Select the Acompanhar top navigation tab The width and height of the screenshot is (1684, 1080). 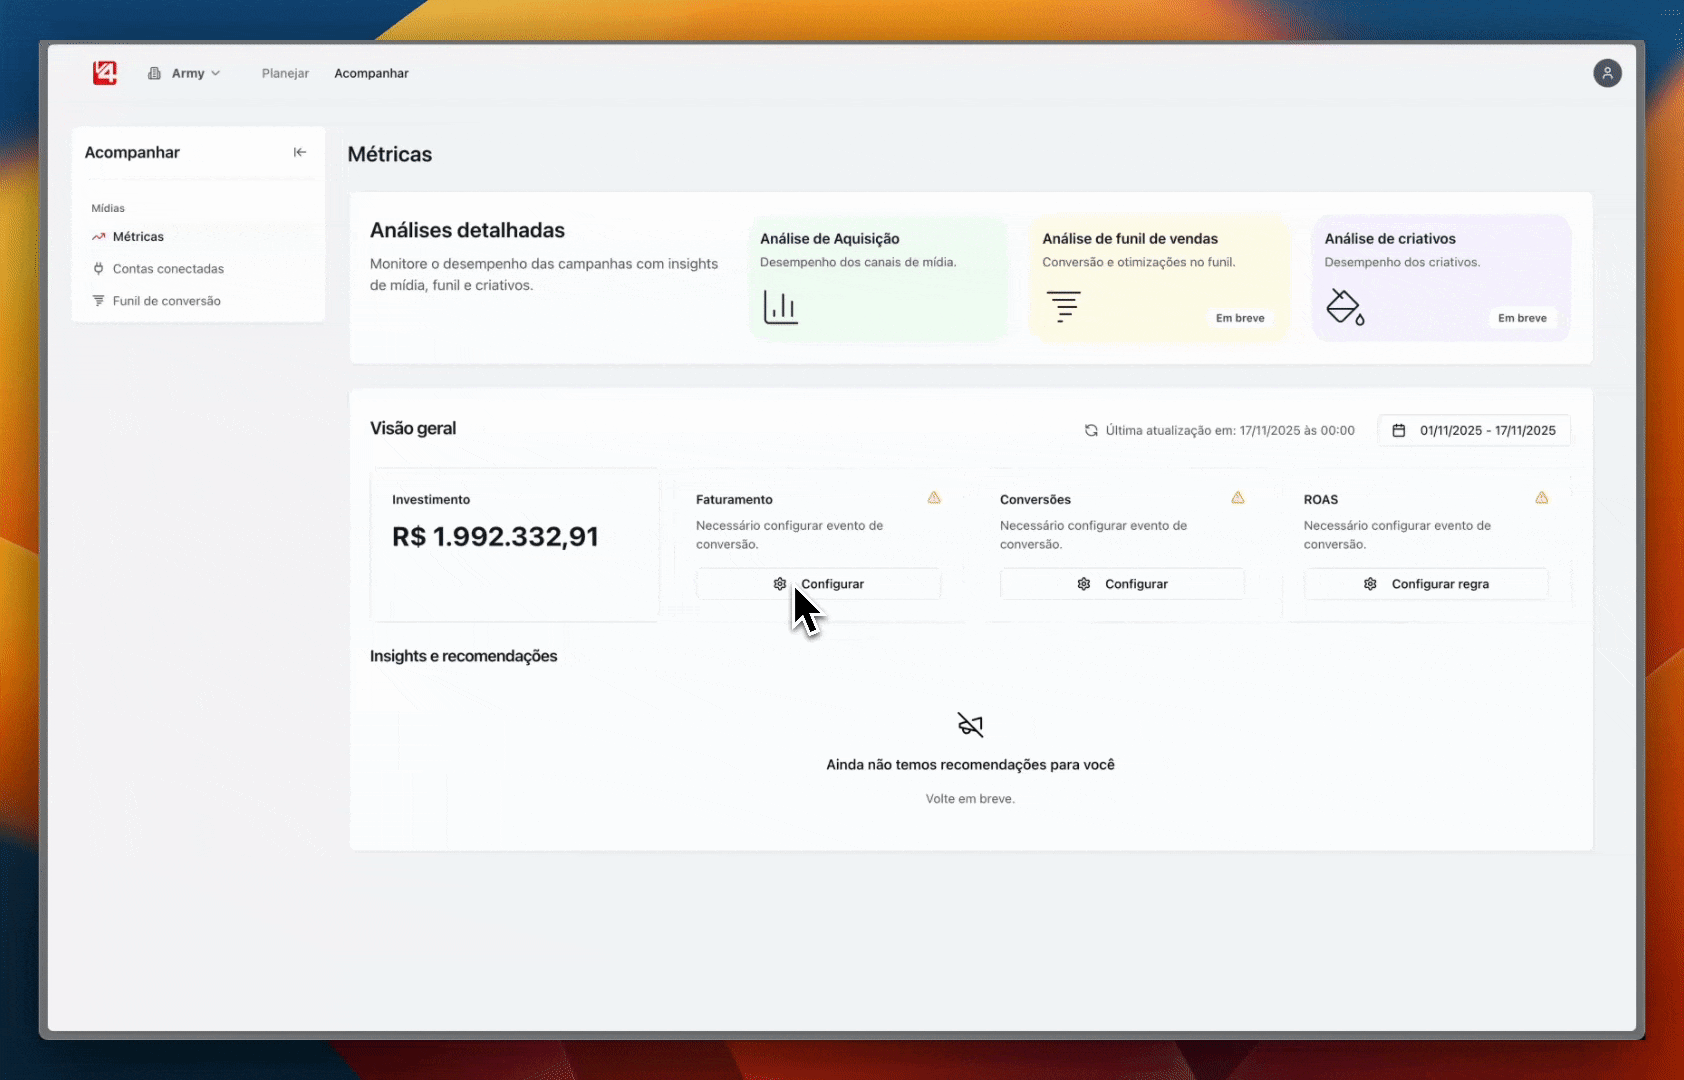click(371, 73)
